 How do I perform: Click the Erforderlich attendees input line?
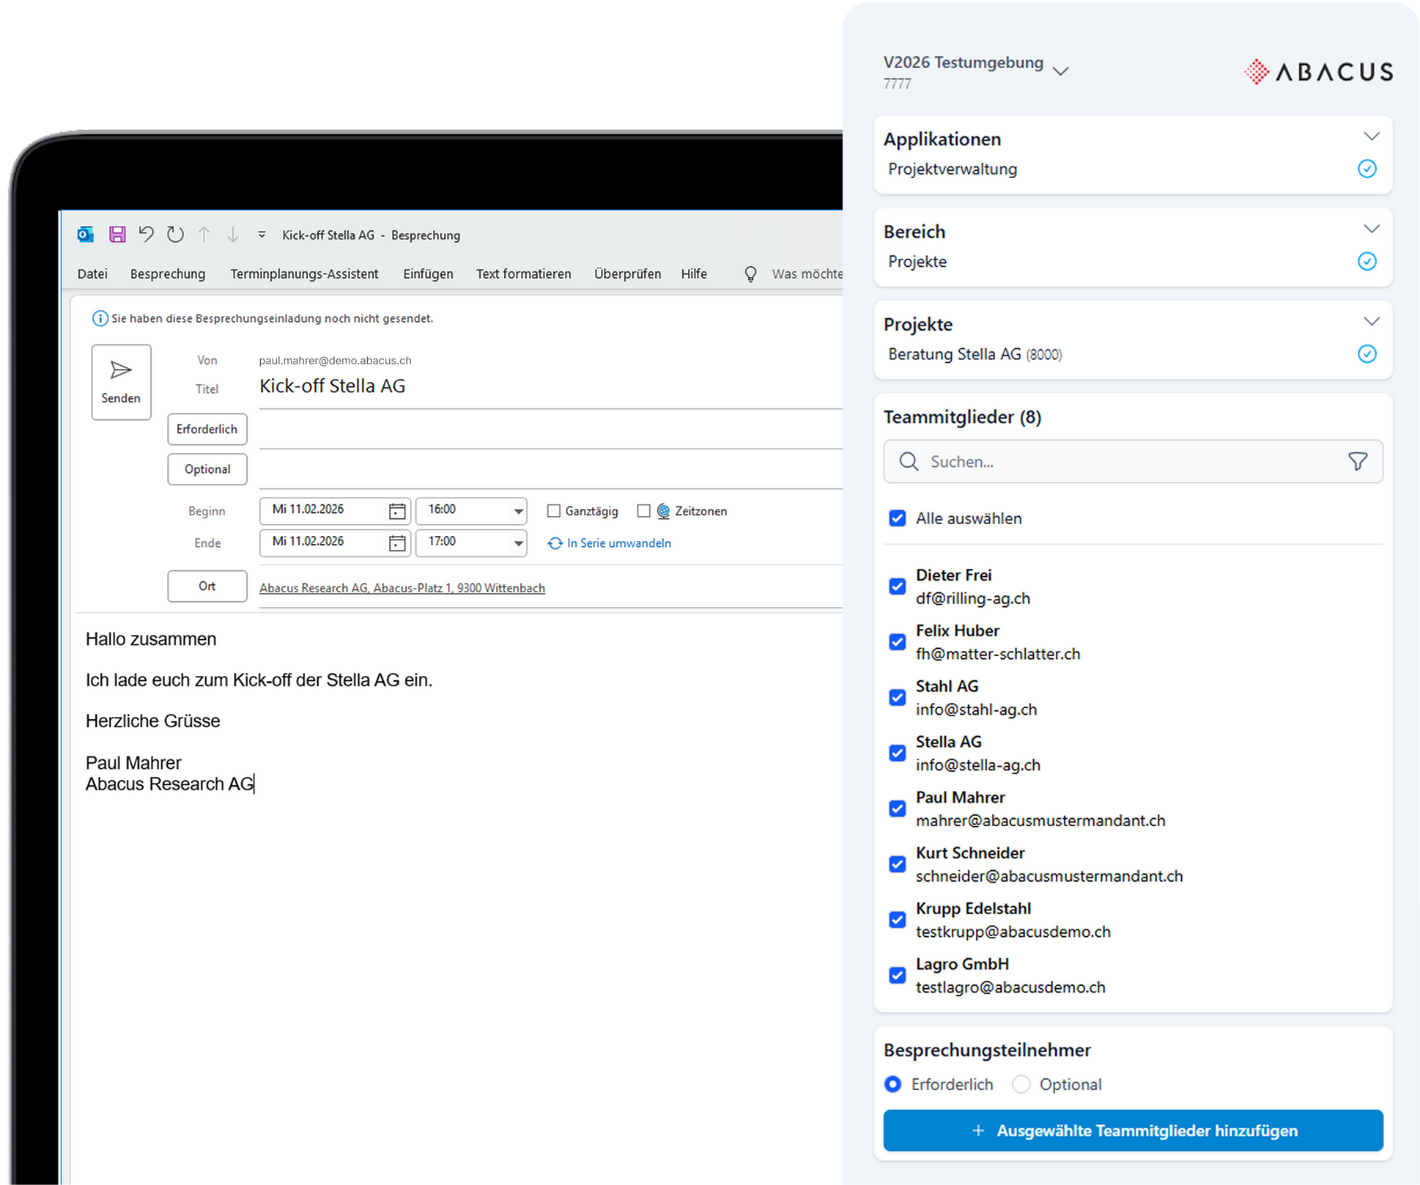coord(550,430)
